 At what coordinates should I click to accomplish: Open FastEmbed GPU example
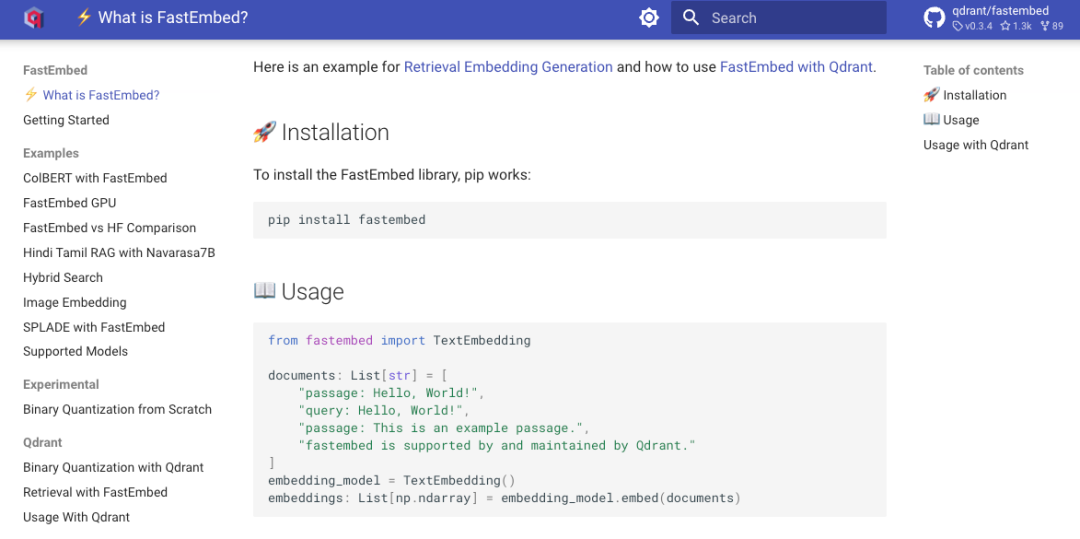pos(70,203)
